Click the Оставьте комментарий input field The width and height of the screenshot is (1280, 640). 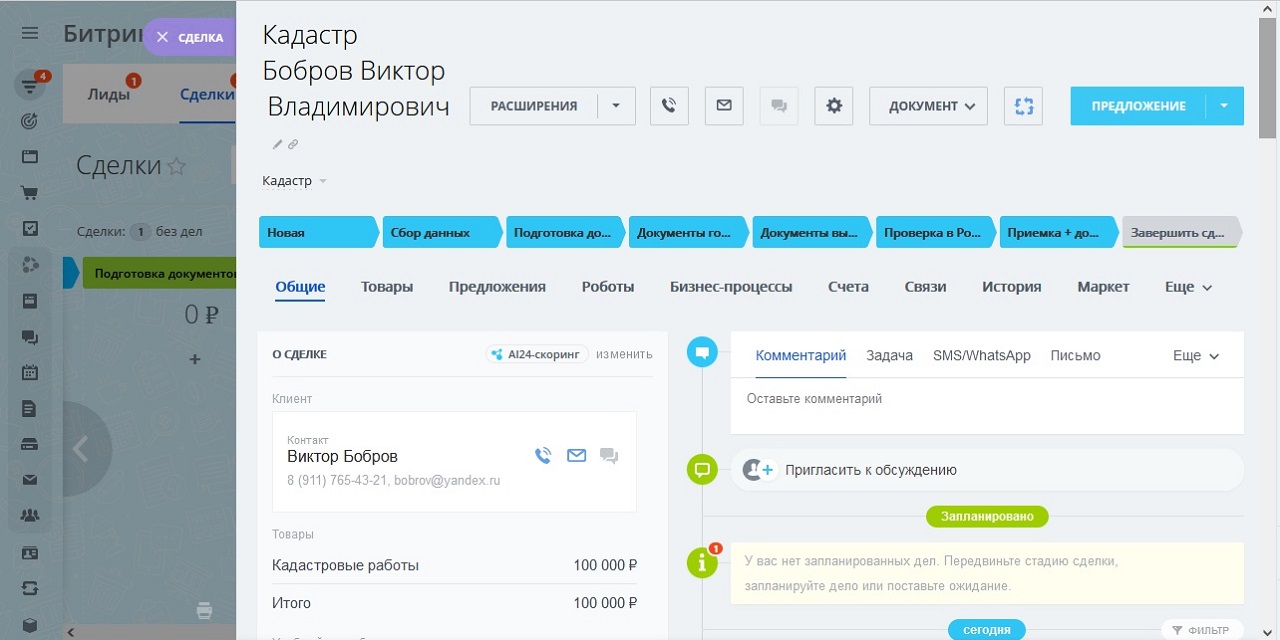click(x=985, y=399)
